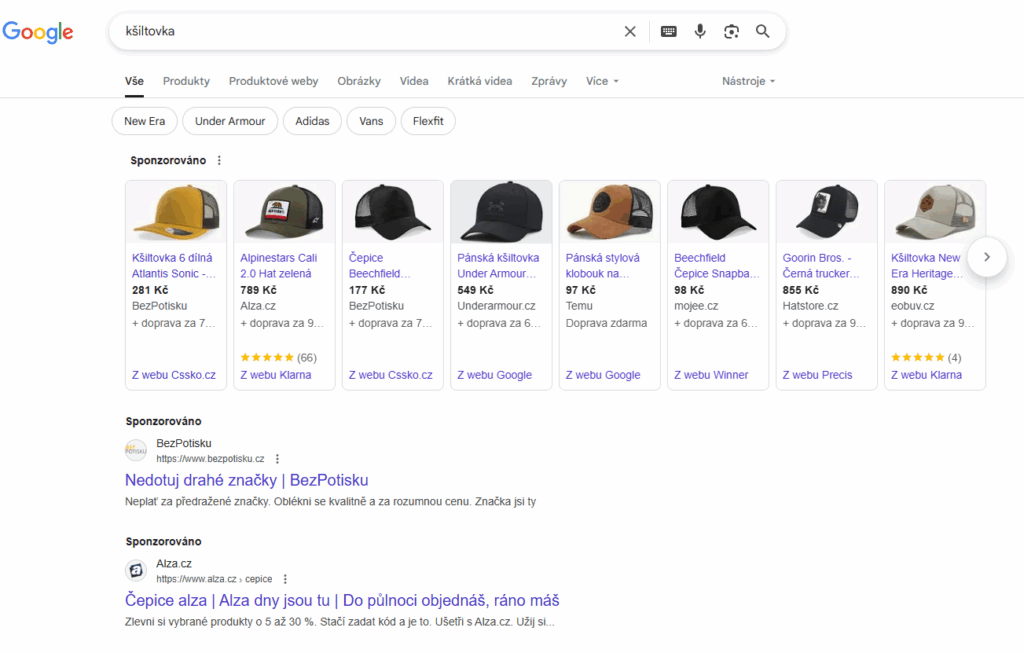Open the on-screen keyboard icon
1024x653 pixels.
(x=668, y=31)
